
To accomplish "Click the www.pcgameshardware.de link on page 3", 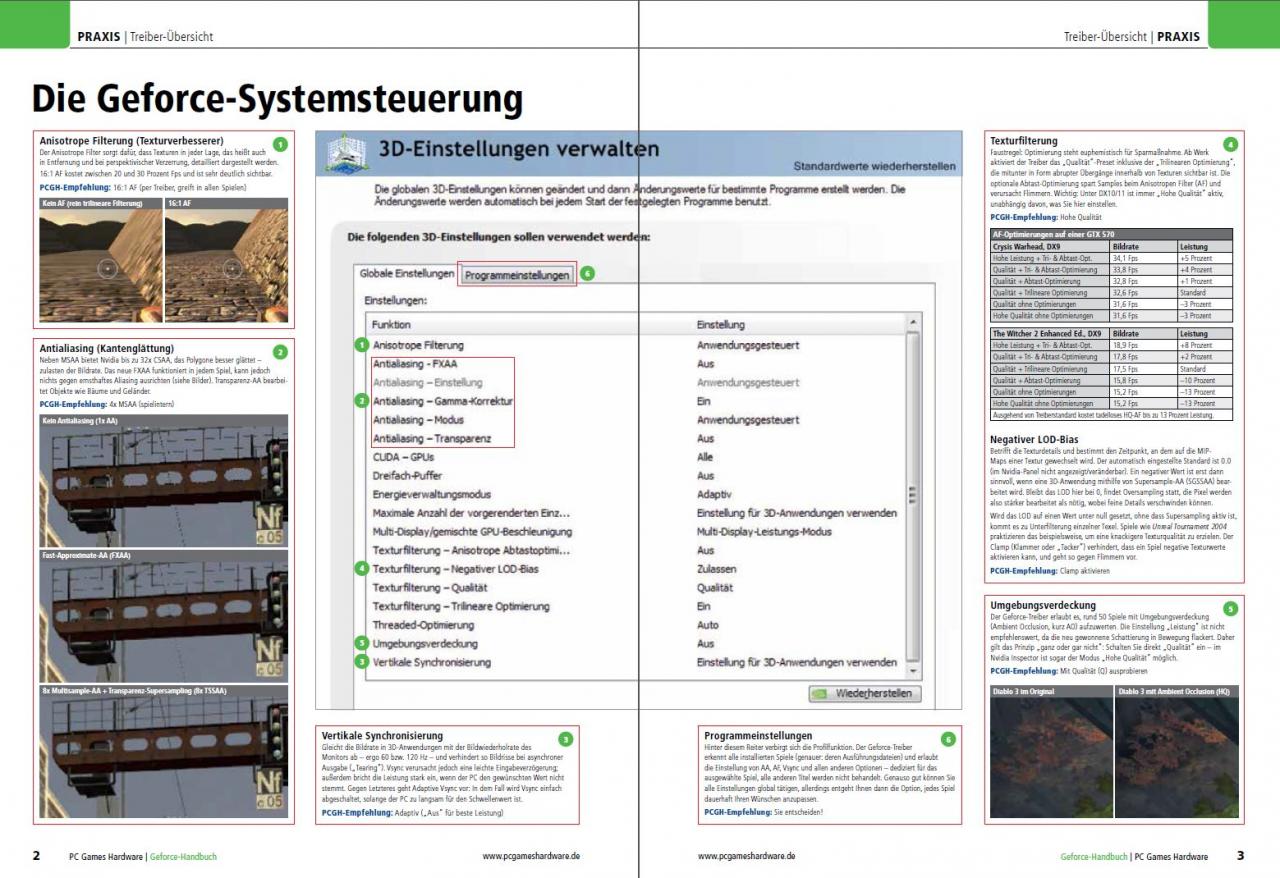I will coord(747,856).
